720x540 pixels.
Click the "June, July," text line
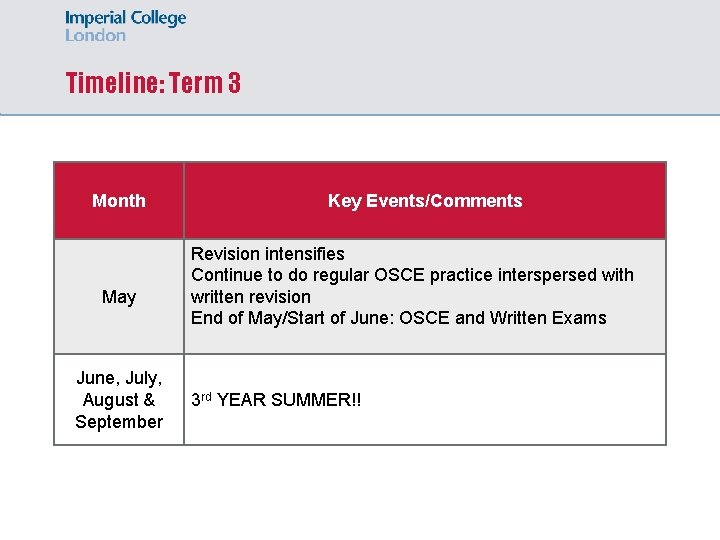pos(119,378)
